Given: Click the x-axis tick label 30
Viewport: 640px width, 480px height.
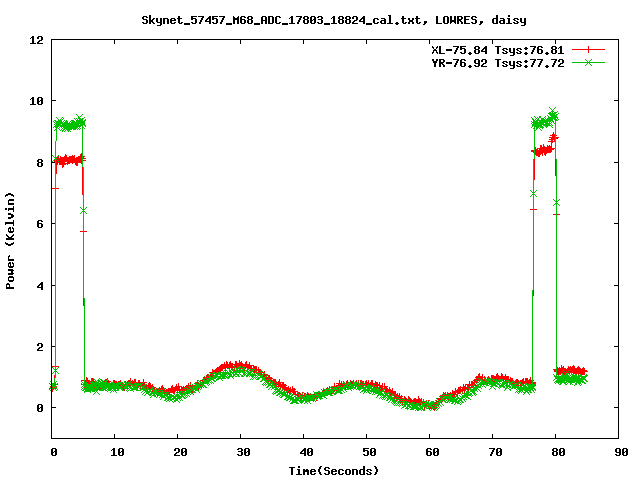Looking at the screenshot, I should (x=243, y=452).
